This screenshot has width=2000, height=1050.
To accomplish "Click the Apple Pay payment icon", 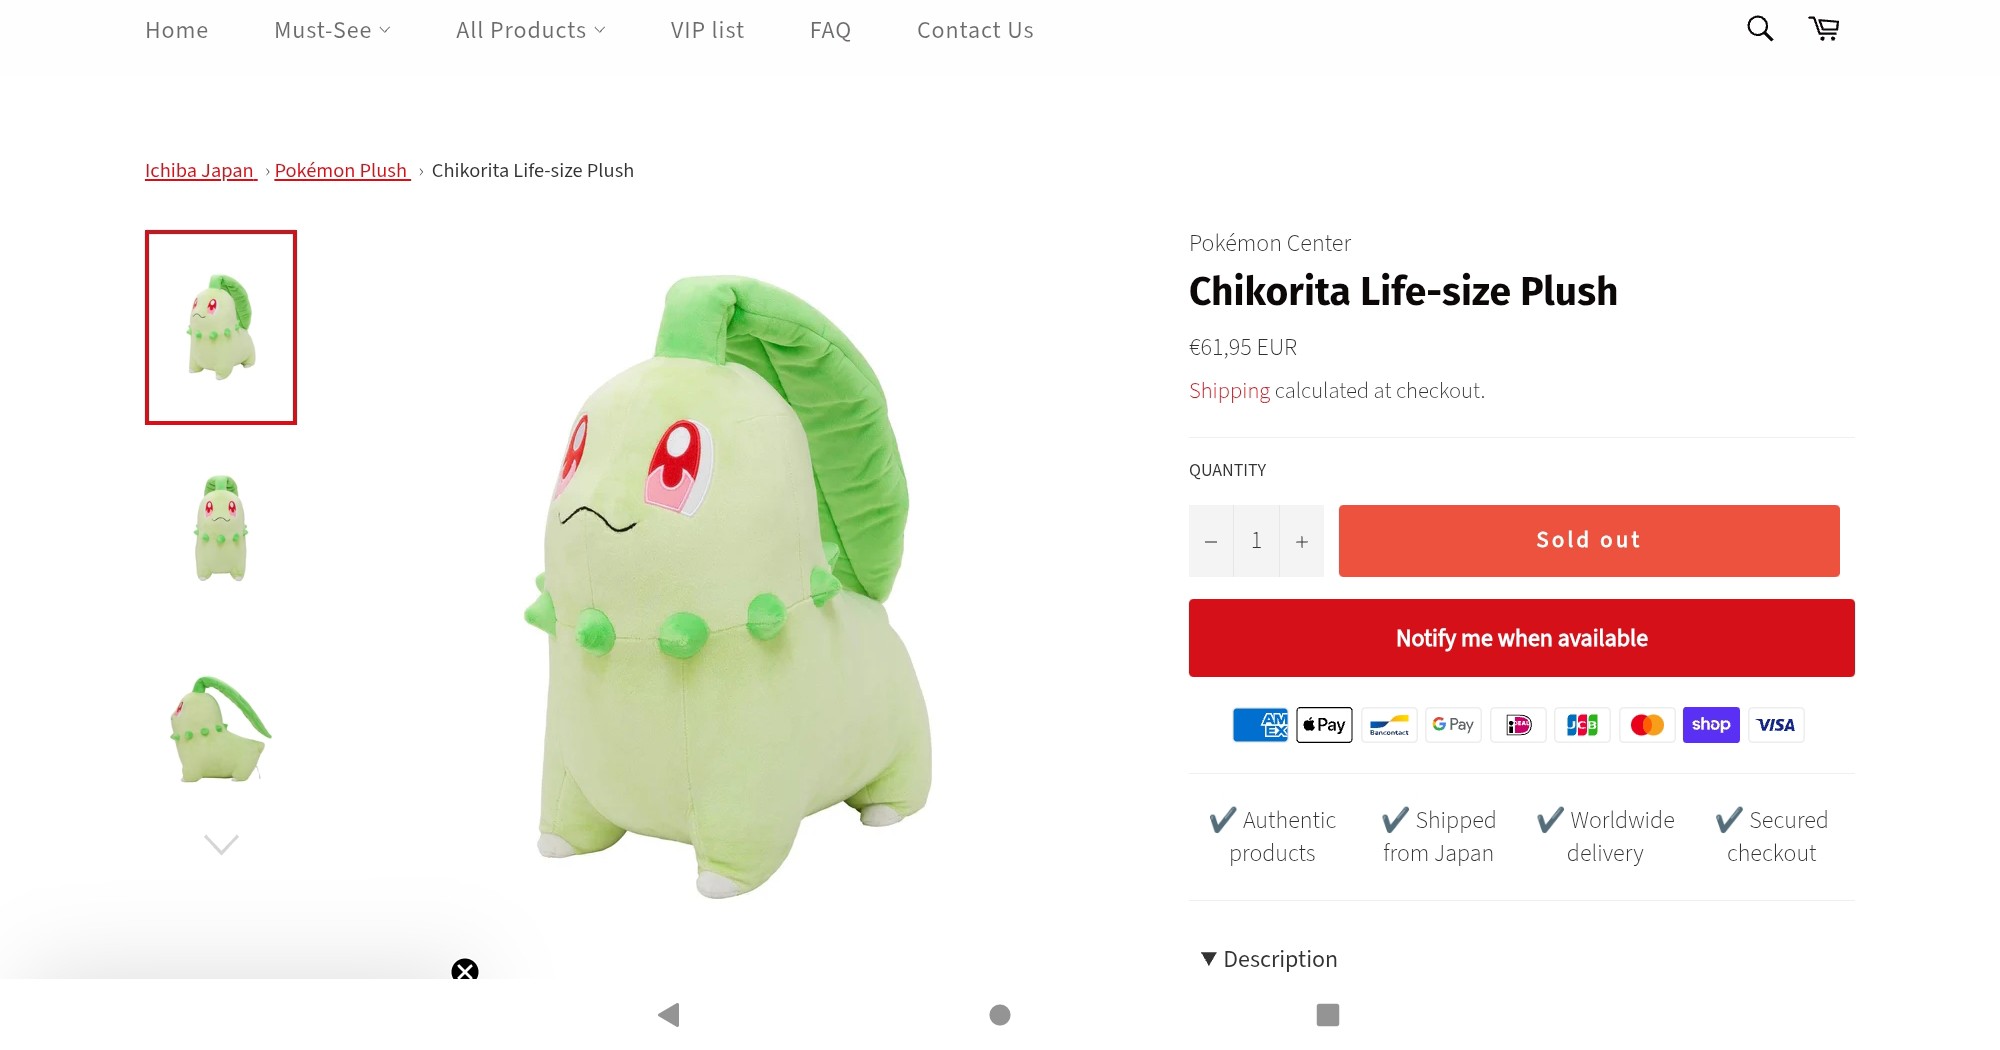I will click(x=1324, y=725).
